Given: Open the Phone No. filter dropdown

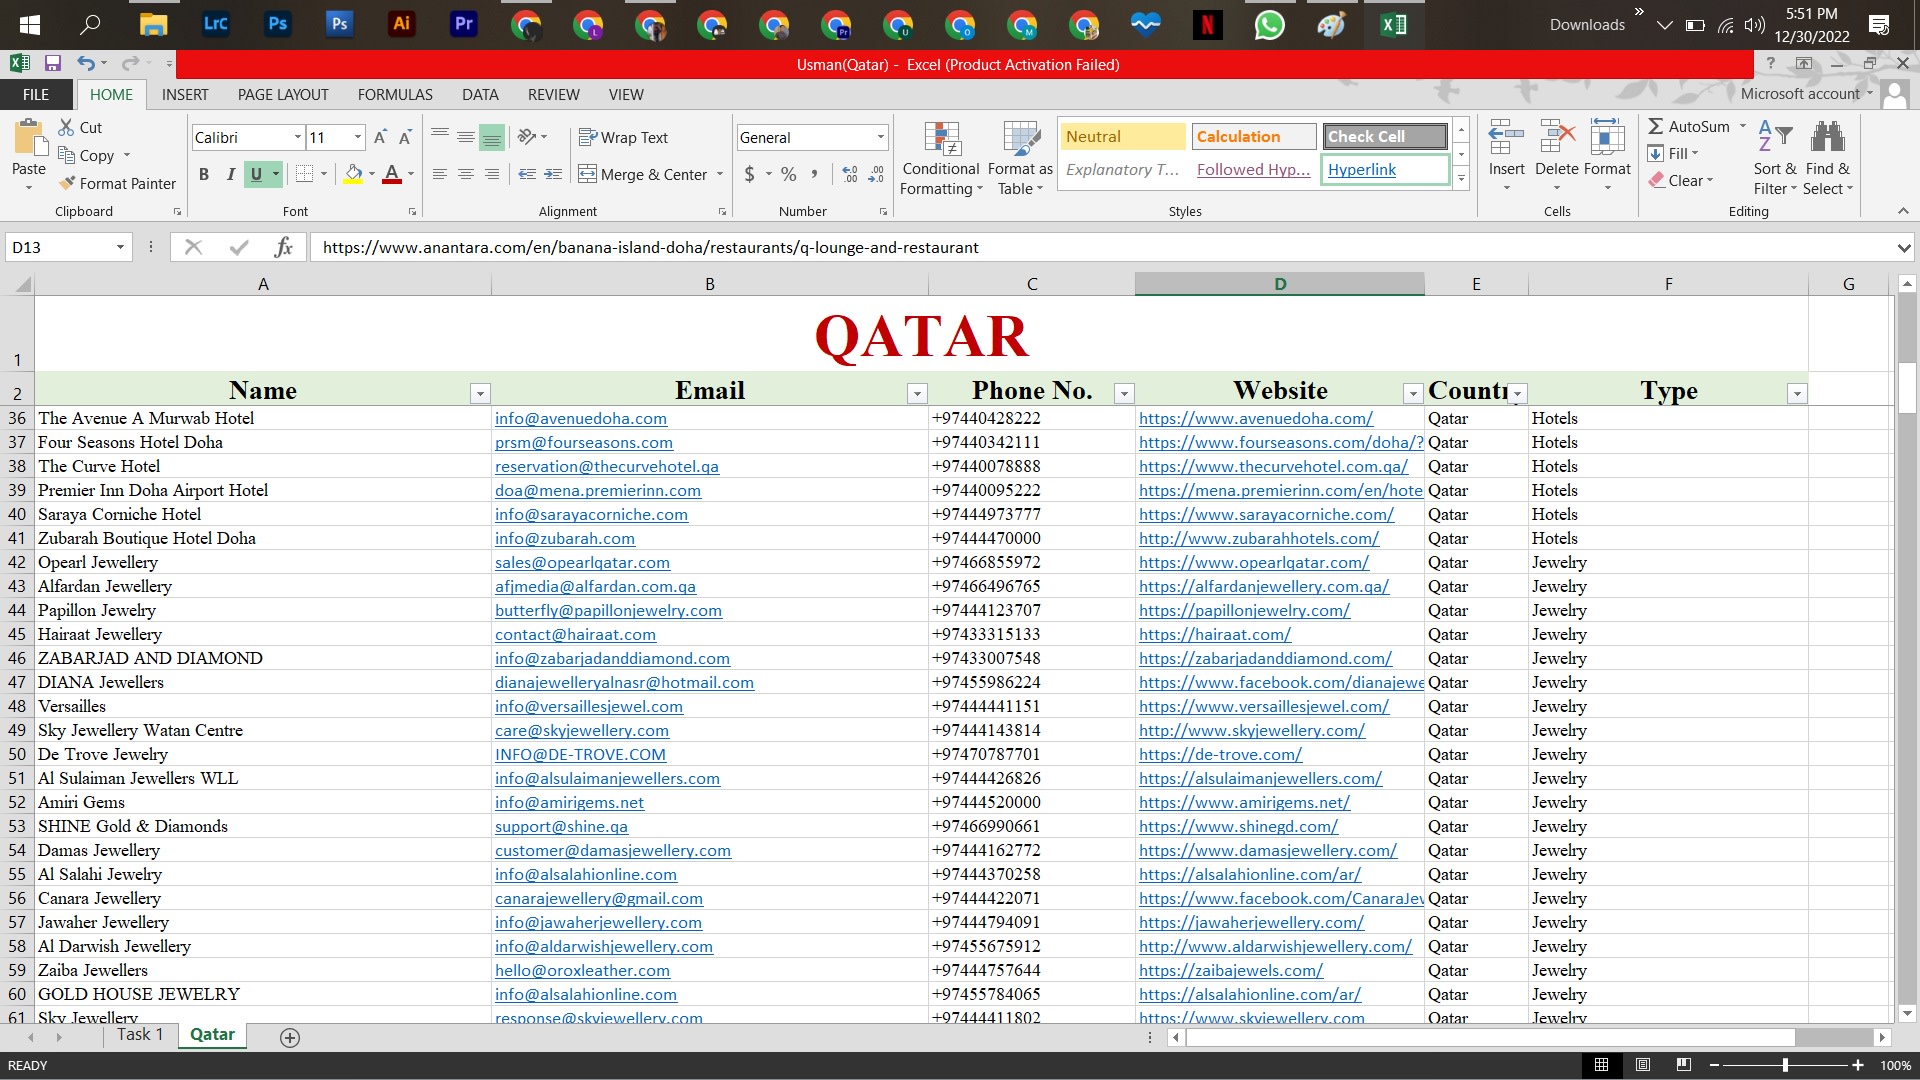Looking at the screenshot, I should coord(1124,393).
